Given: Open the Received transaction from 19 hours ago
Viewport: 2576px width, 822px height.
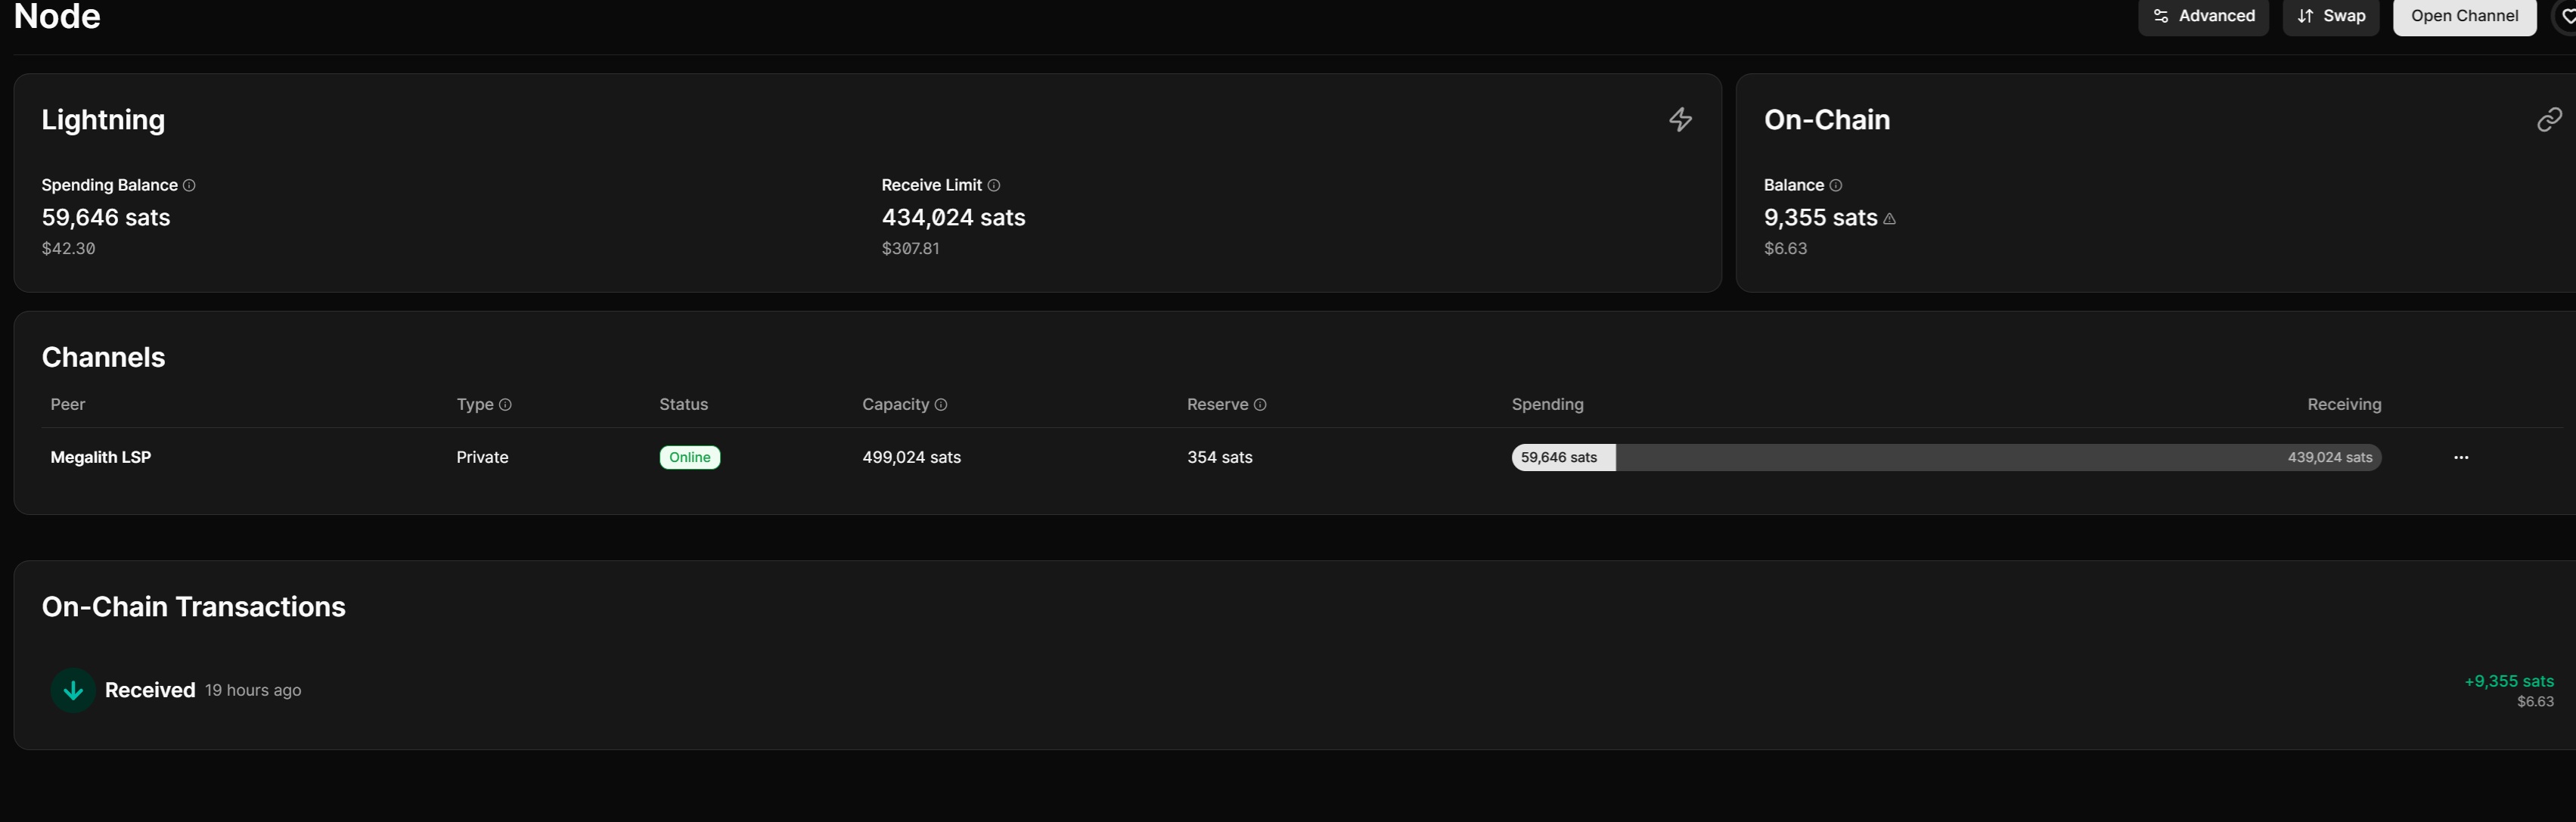Looking at the screenshot, I should (150, 690).
